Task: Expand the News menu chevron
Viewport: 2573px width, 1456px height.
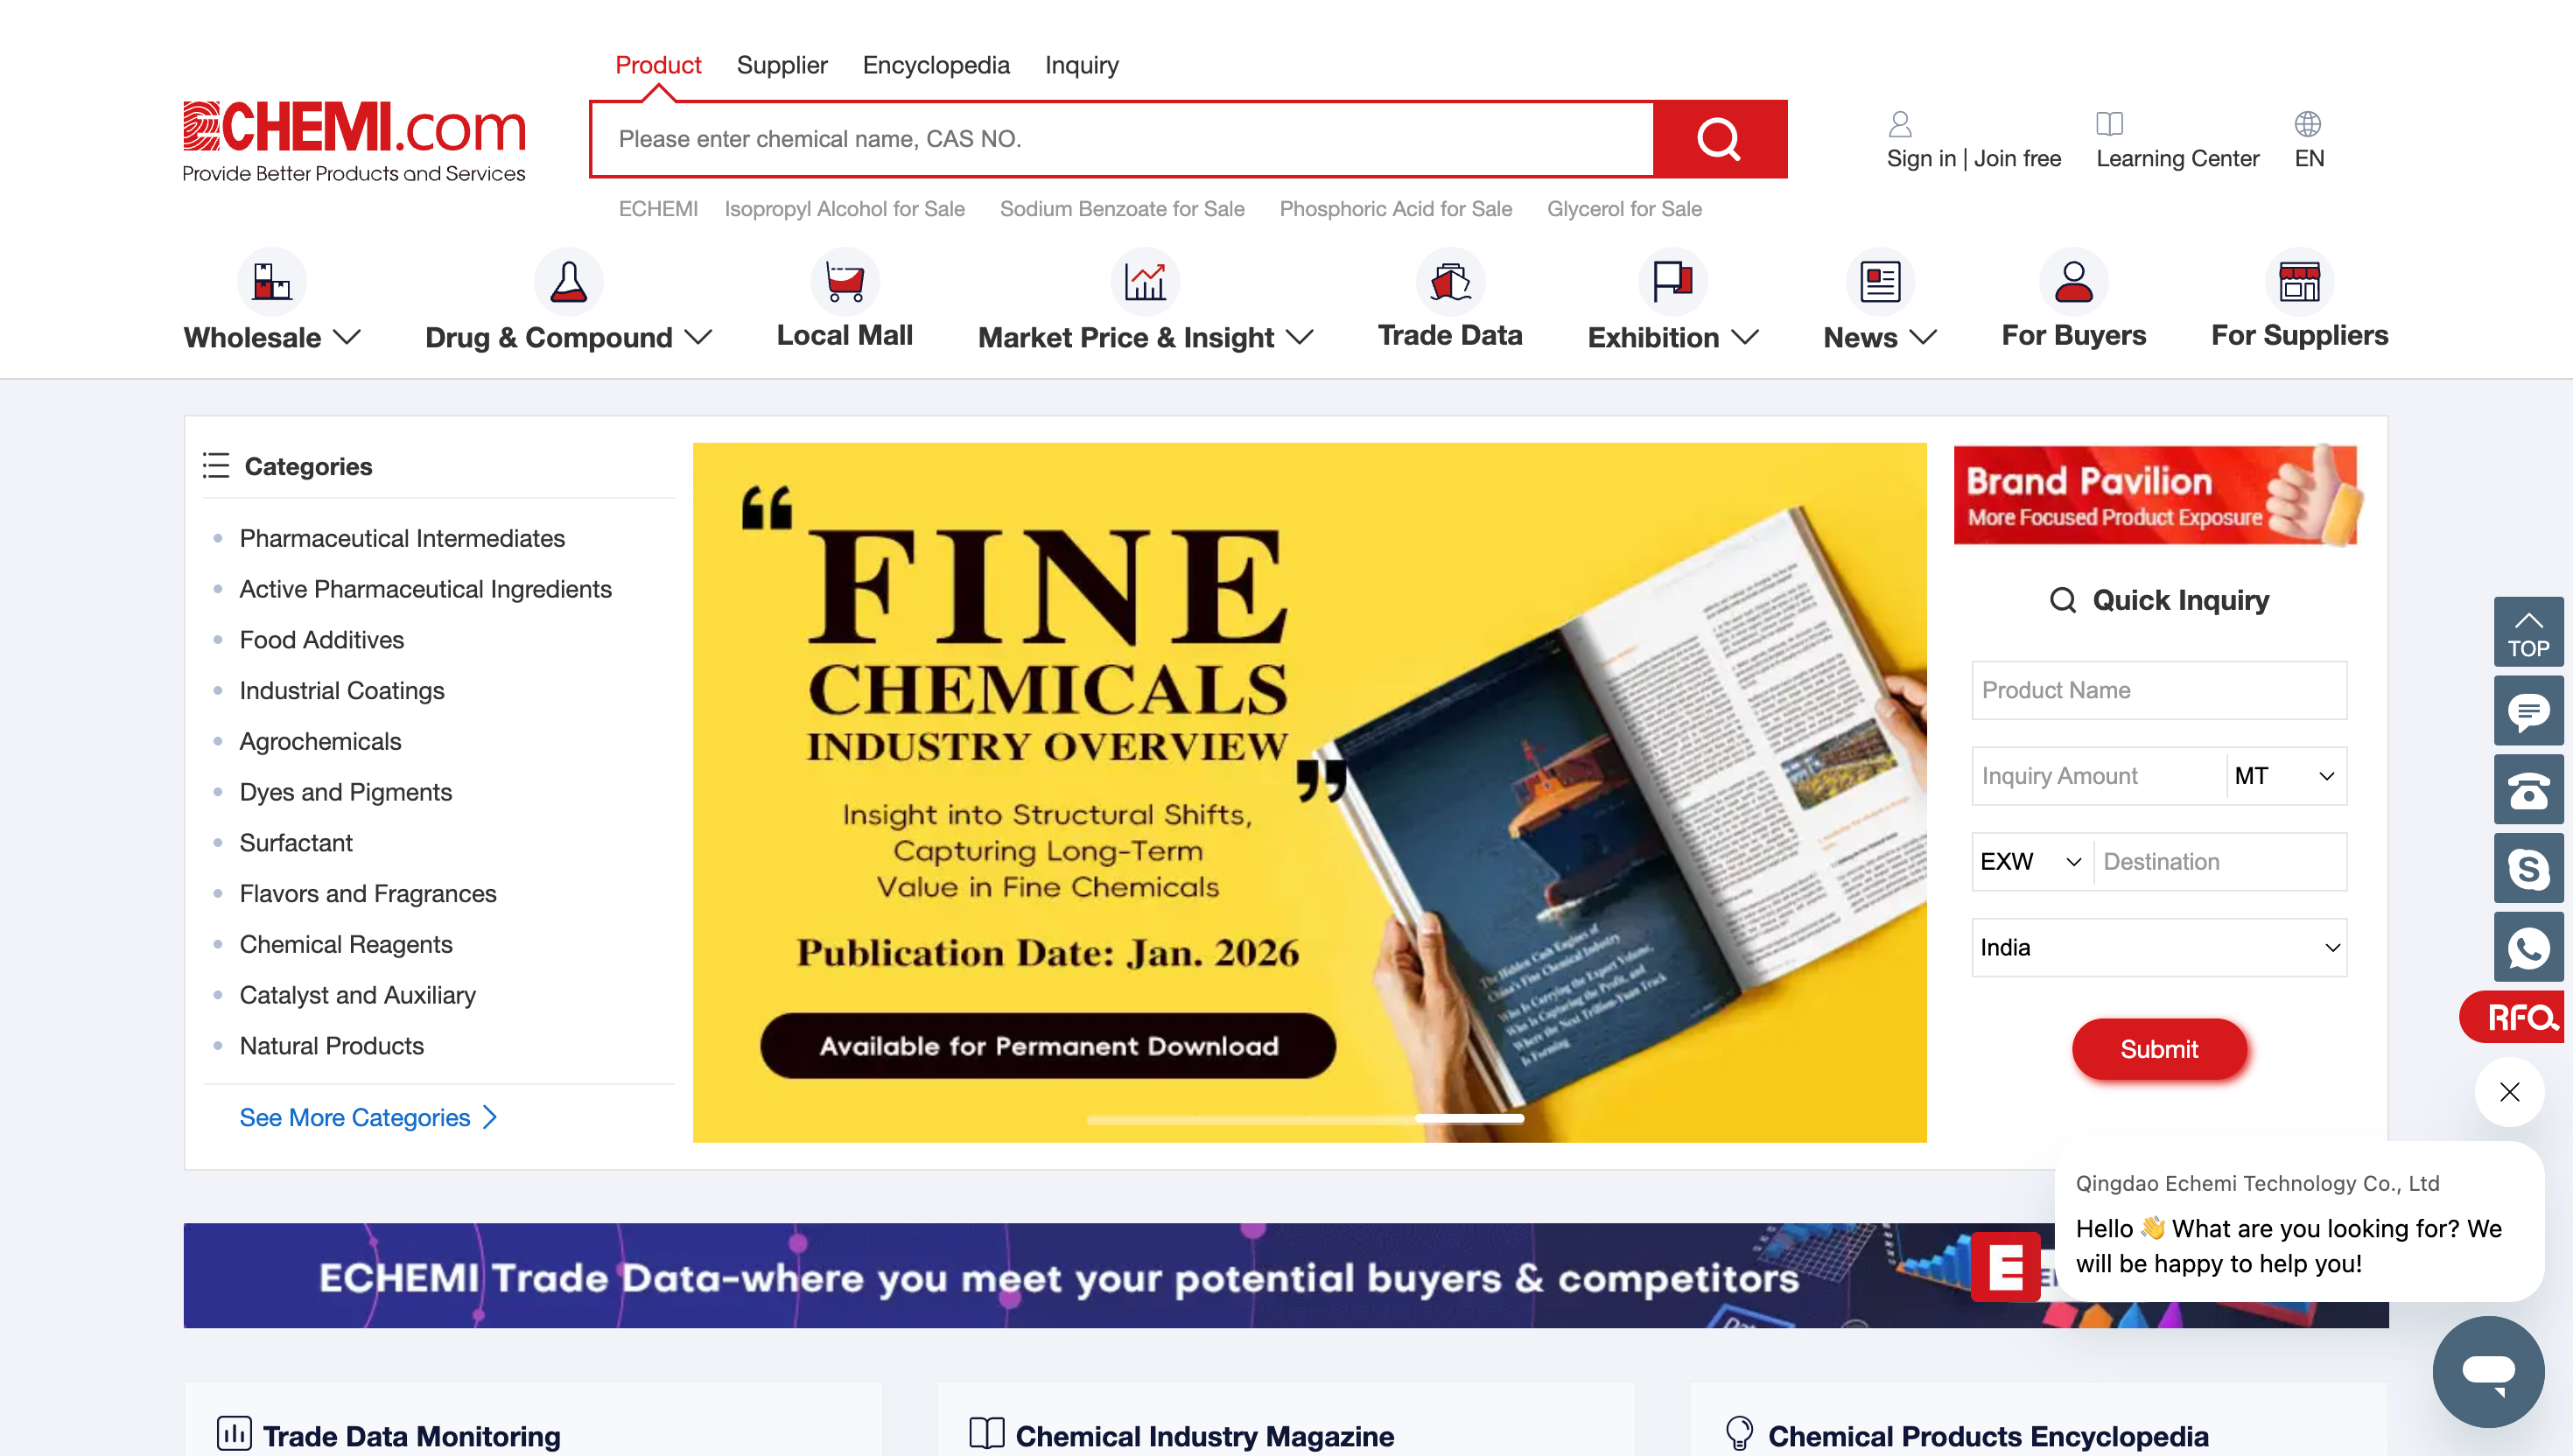Action: pyautogui.click(x=1923, y=338)
